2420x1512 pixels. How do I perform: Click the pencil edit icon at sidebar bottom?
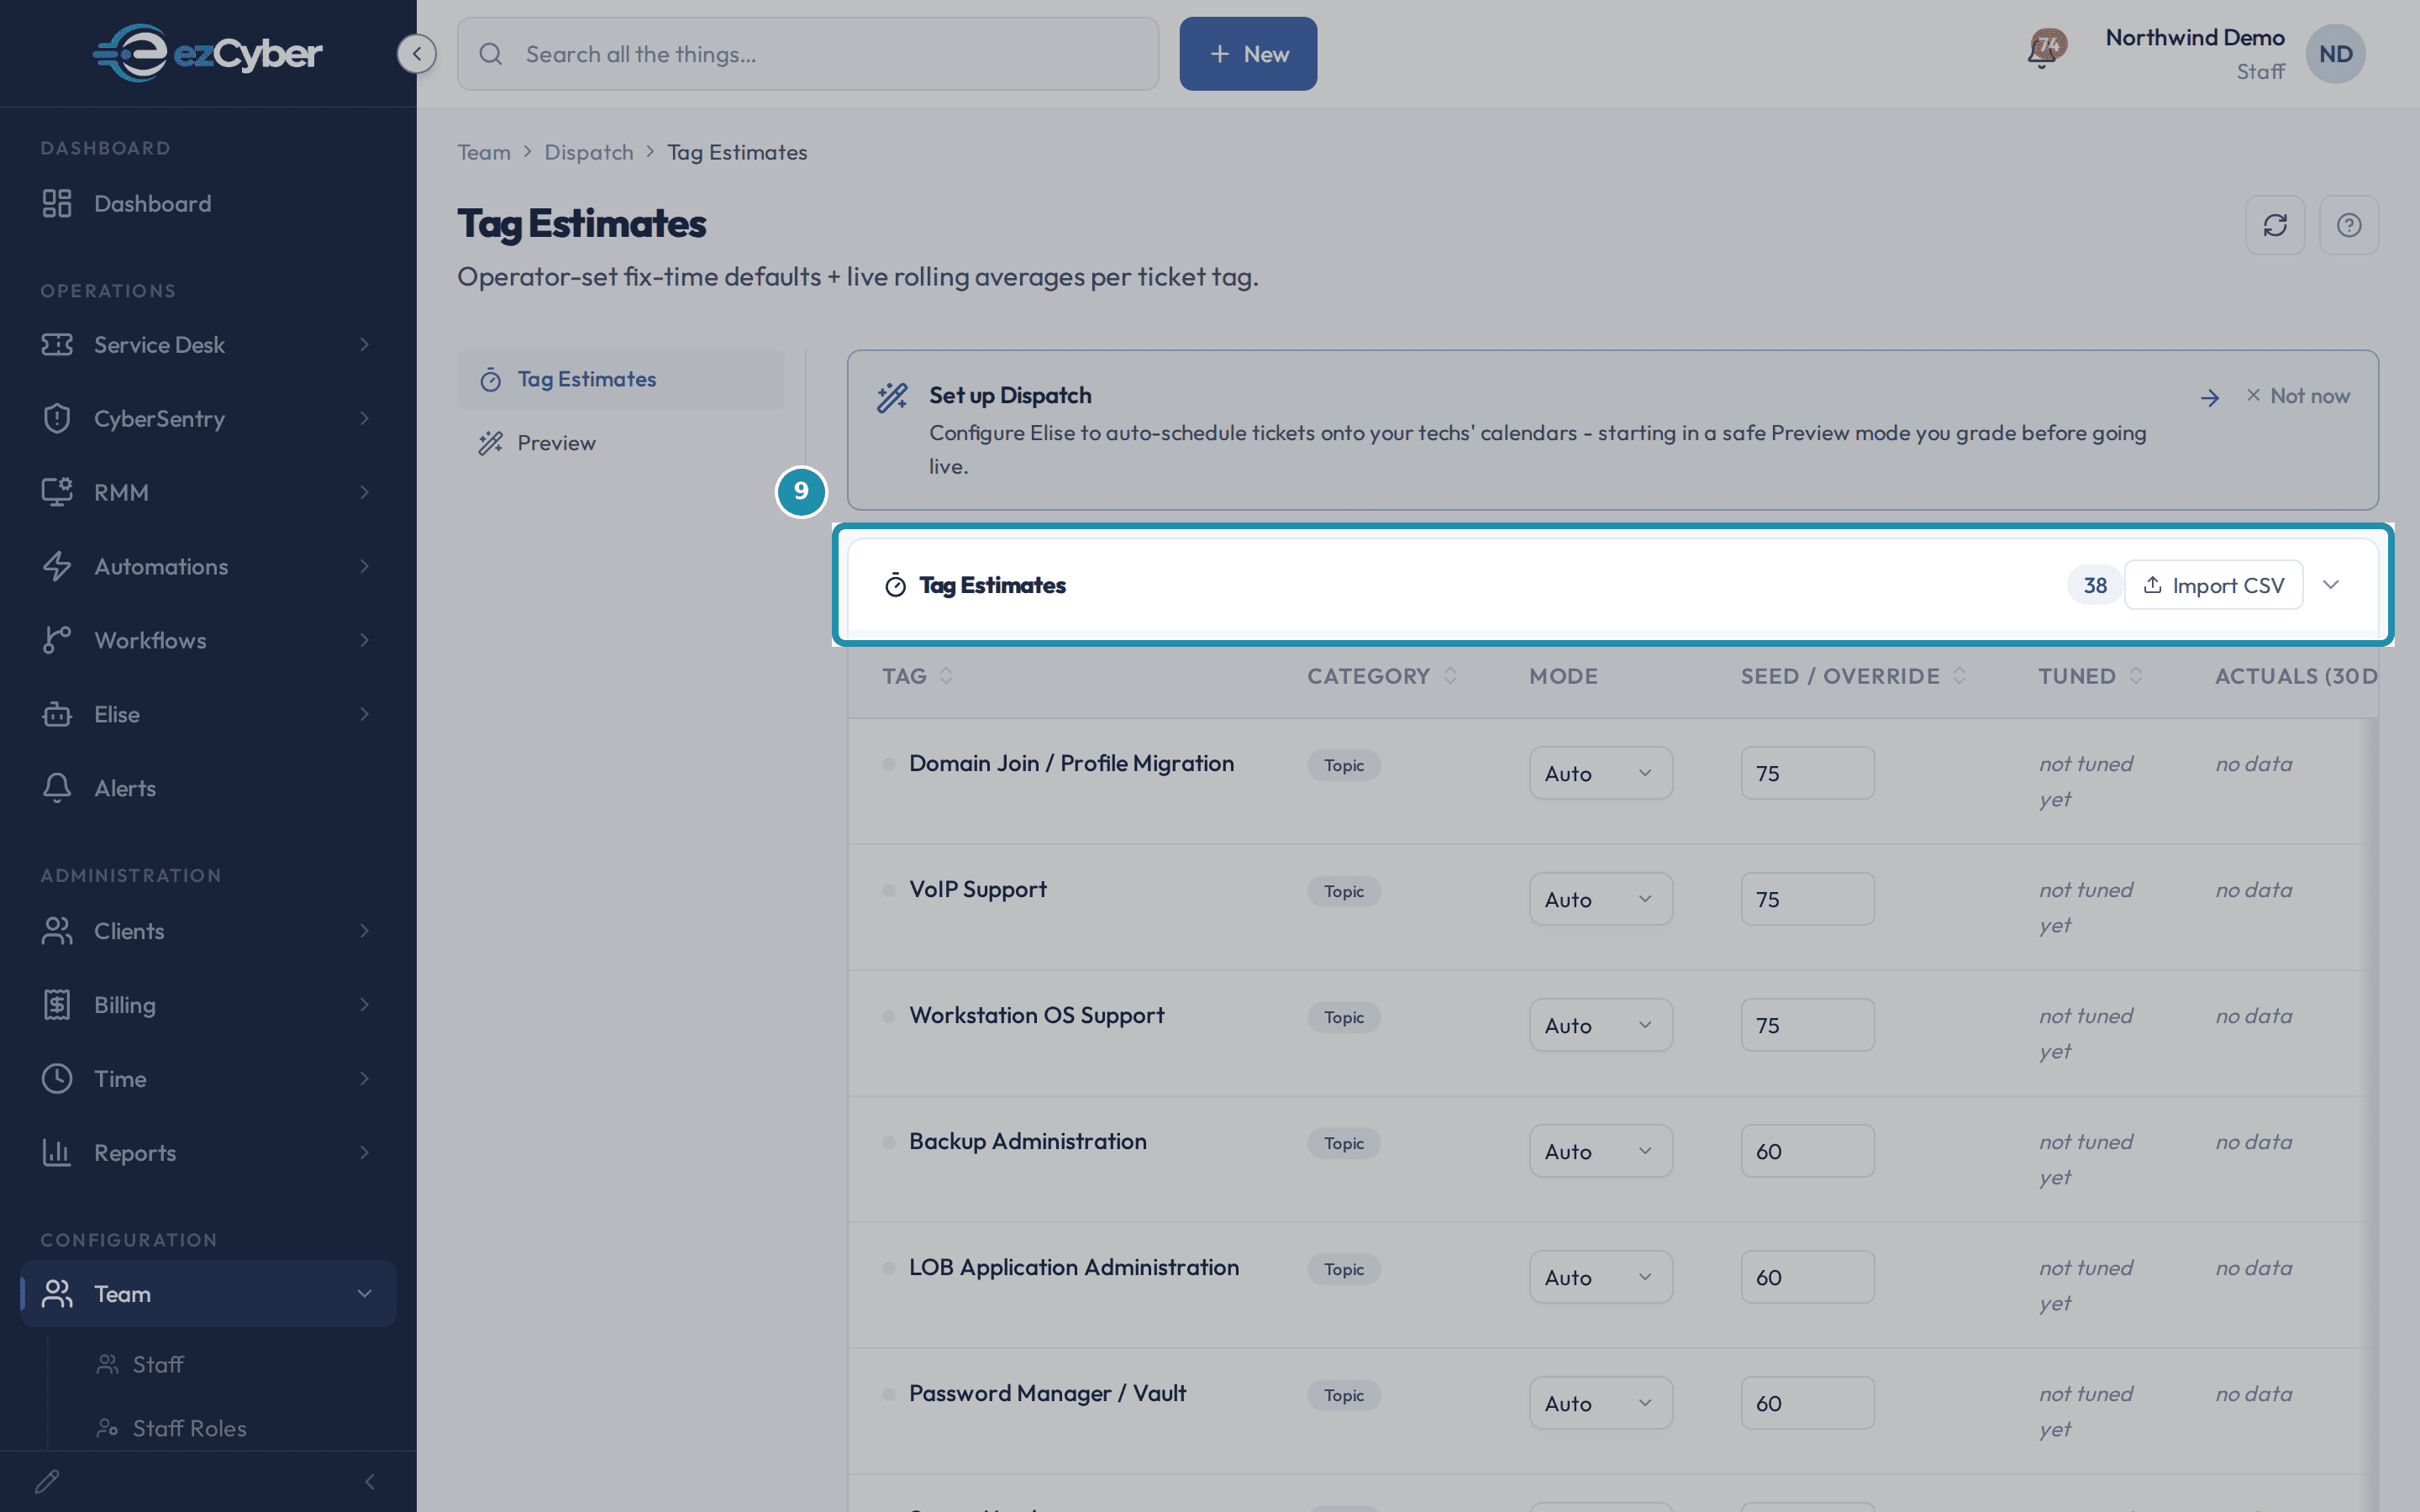[47, 1481]
